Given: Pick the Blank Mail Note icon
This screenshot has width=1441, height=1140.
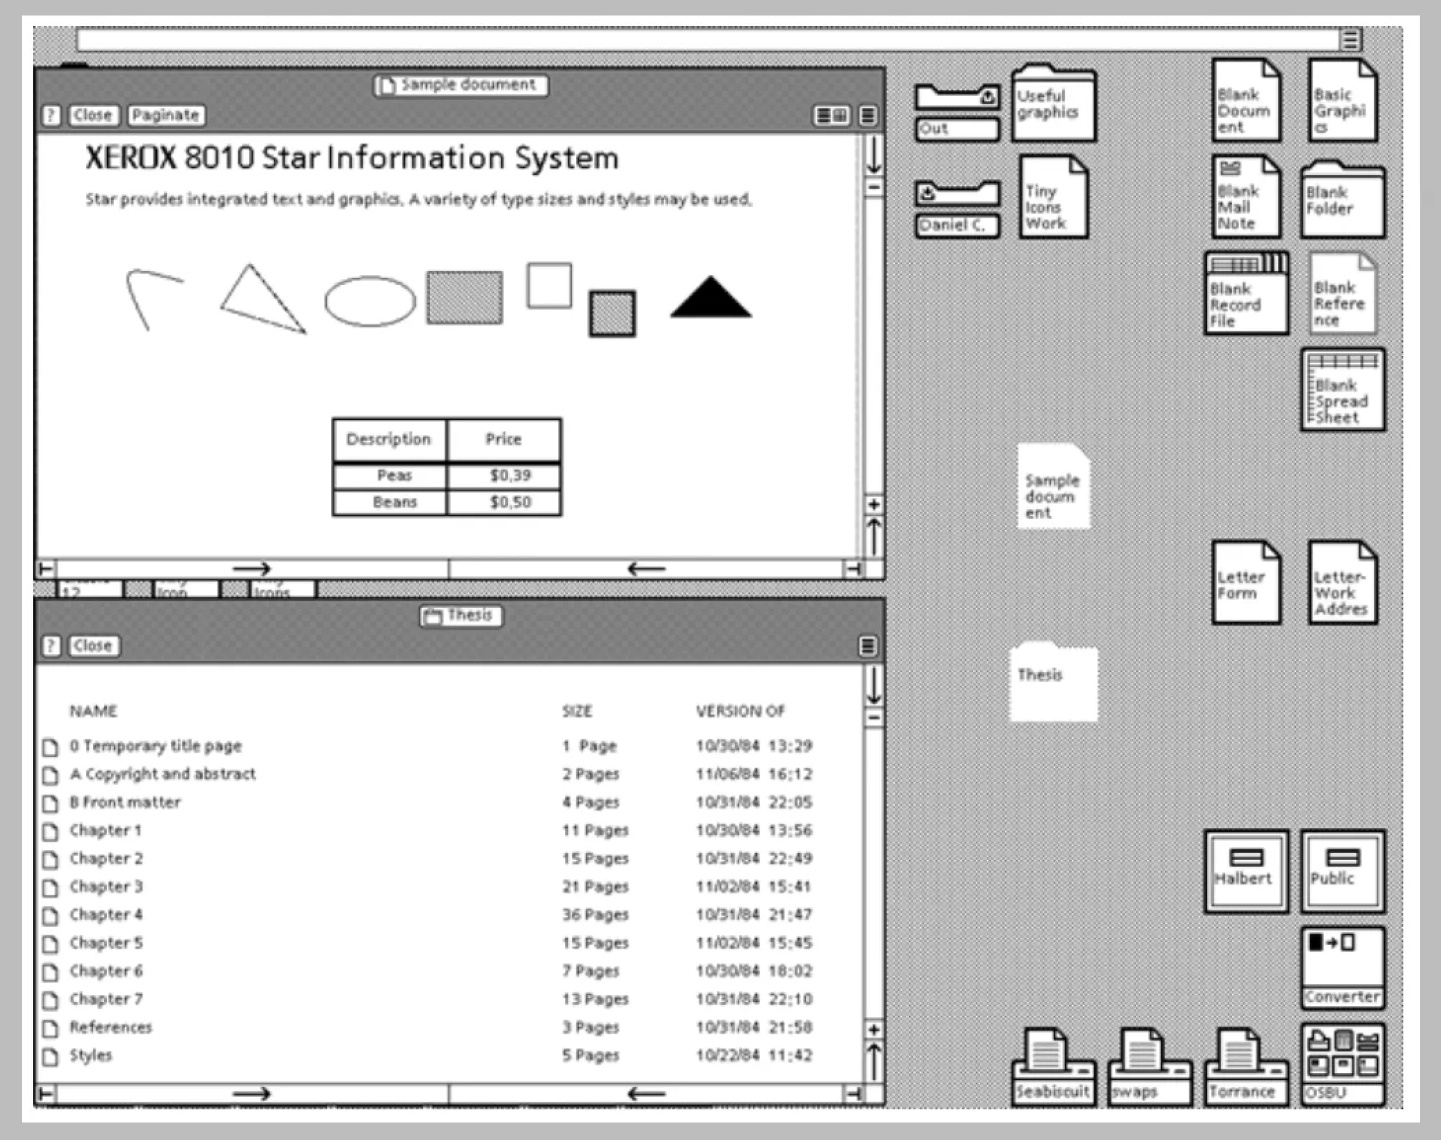Looking at the screenshot, I should point(1246,196).
